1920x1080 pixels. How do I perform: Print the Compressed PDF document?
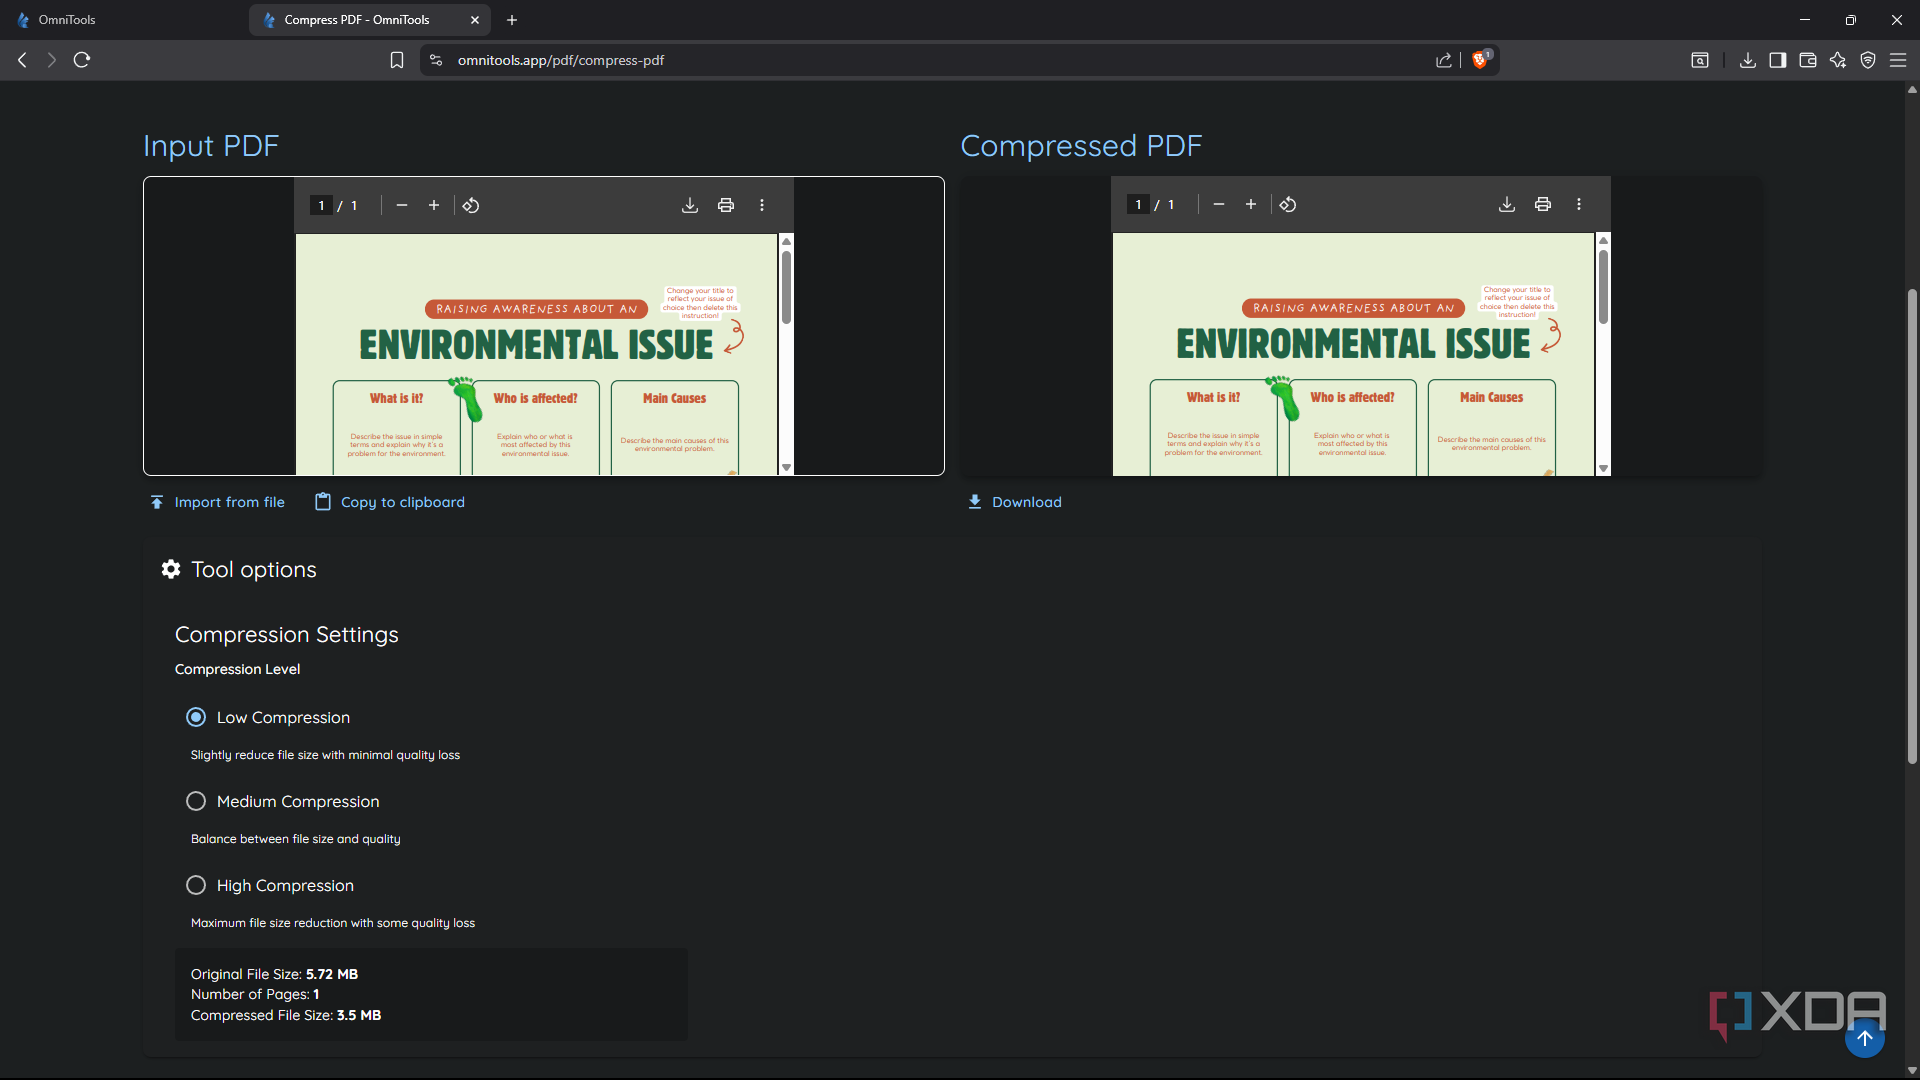(x=1543, y=204)
